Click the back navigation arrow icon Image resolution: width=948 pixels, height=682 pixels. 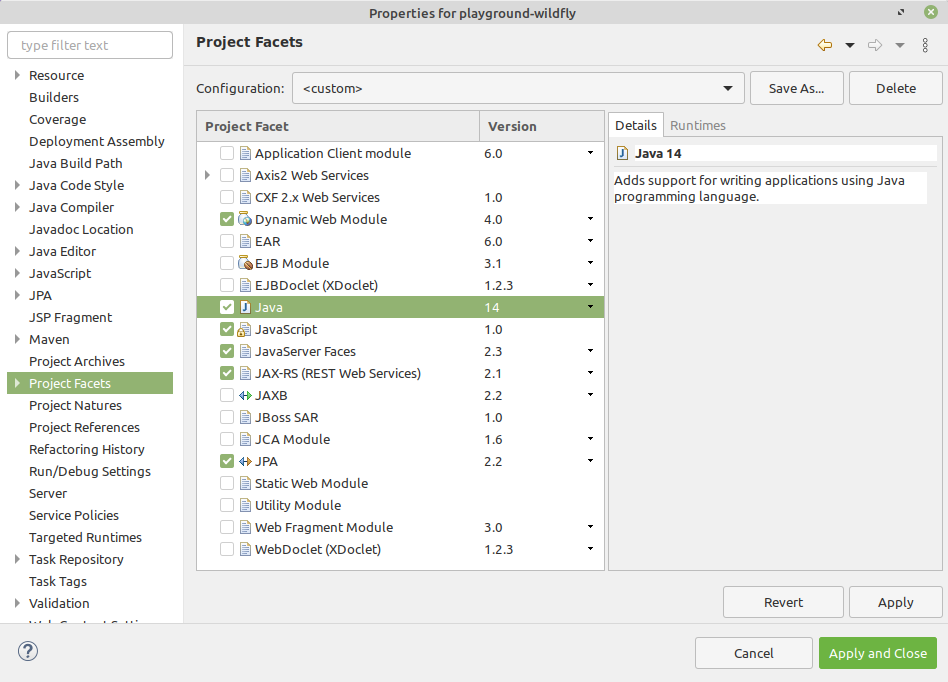point(823,45)
